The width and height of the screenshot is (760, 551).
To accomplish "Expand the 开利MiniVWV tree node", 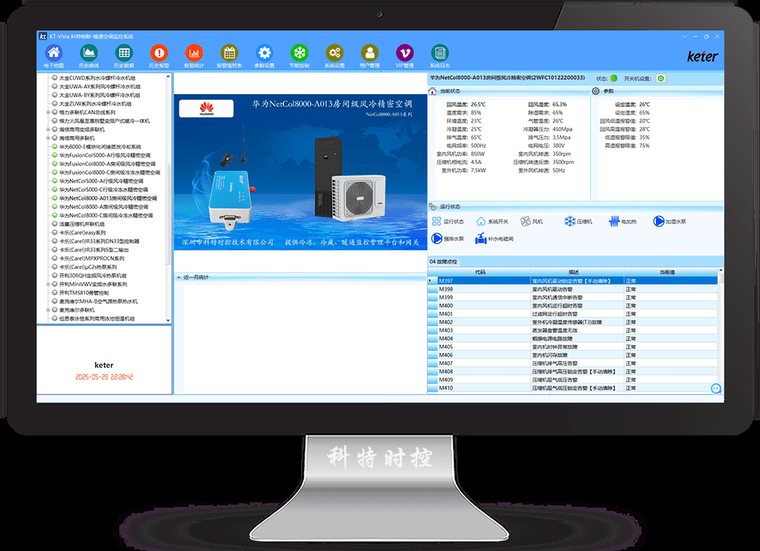I will tap(48, 284).
